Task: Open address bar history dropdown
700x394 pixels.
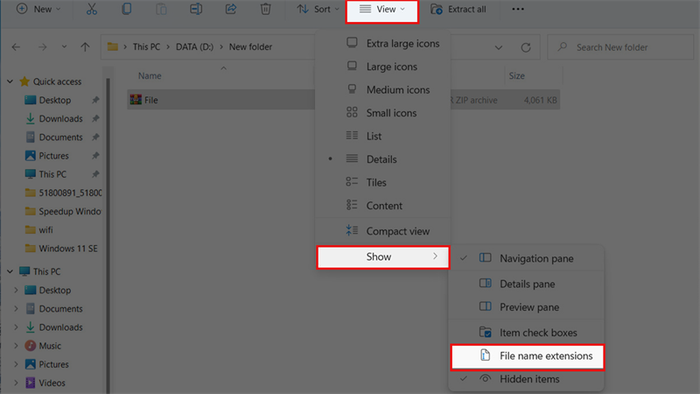Action: (498, 47)
